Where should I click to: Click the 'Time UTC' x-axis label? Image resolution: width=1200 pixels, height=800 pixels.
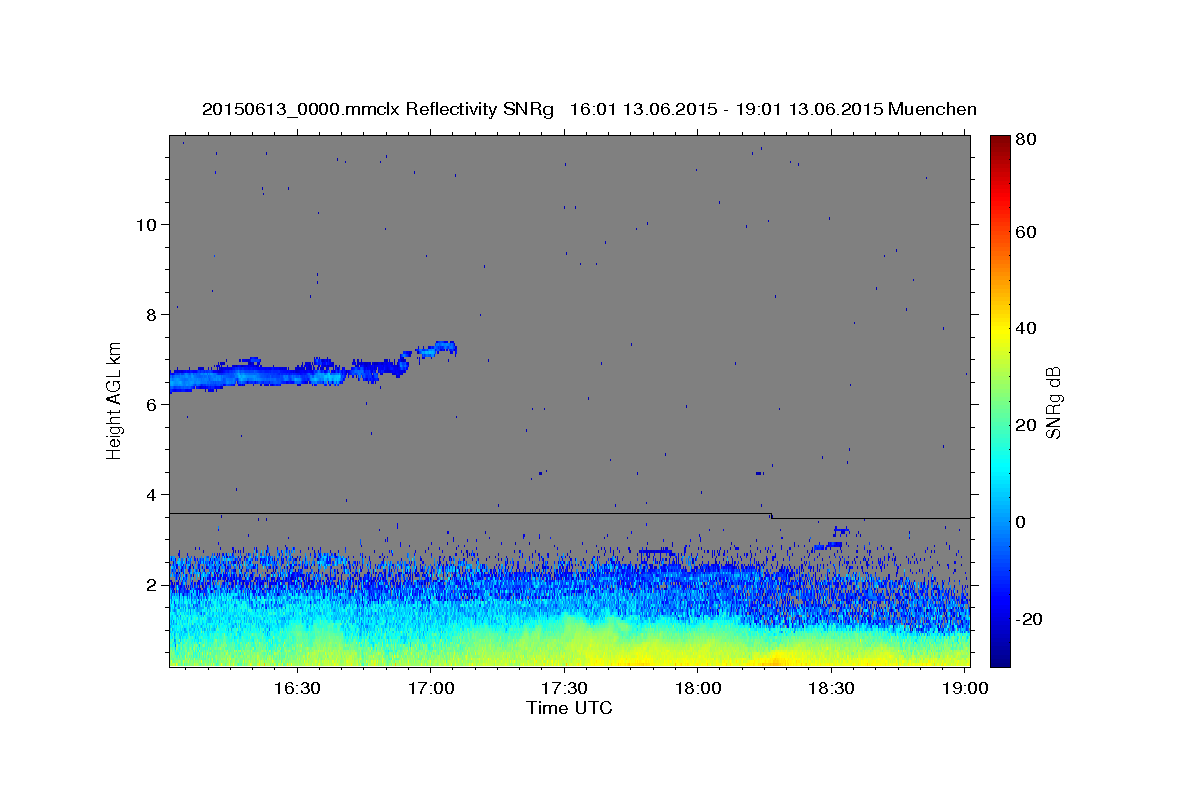click(569, 708)
